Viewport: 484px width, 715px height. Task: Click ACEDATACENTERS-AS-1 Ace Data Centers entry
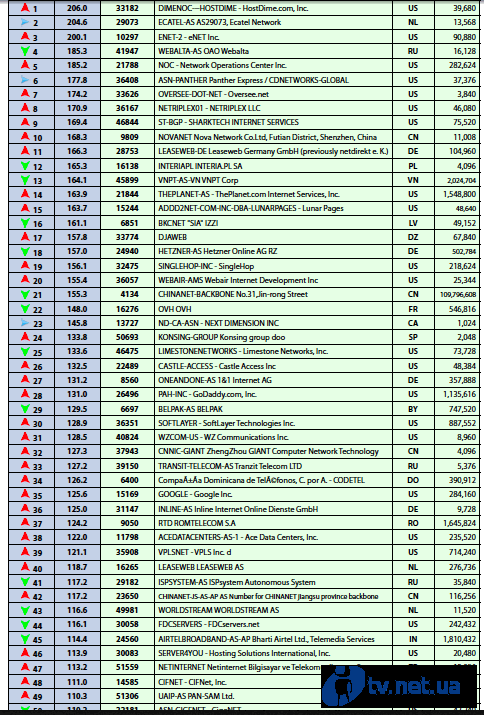point(238,537)
